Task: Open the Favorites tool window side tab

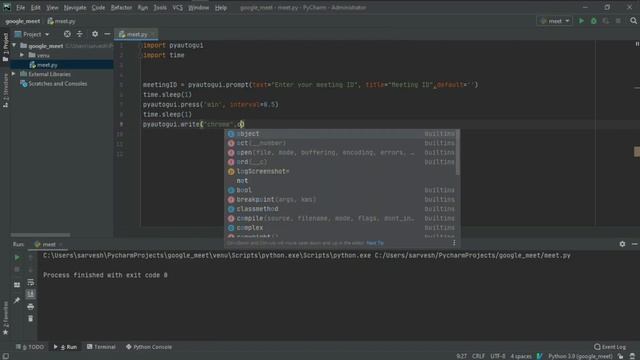Action: 5,318
